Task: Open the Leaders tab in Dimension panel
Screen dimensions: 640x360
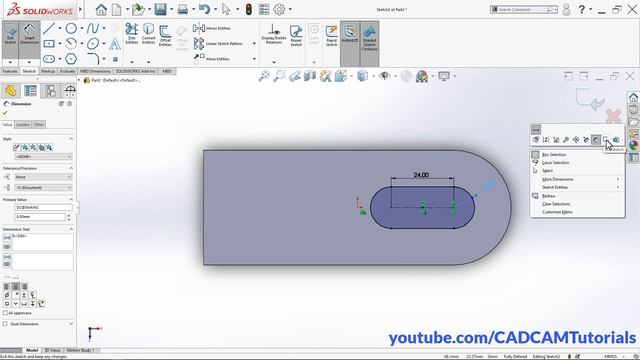Action: point(23,124)
